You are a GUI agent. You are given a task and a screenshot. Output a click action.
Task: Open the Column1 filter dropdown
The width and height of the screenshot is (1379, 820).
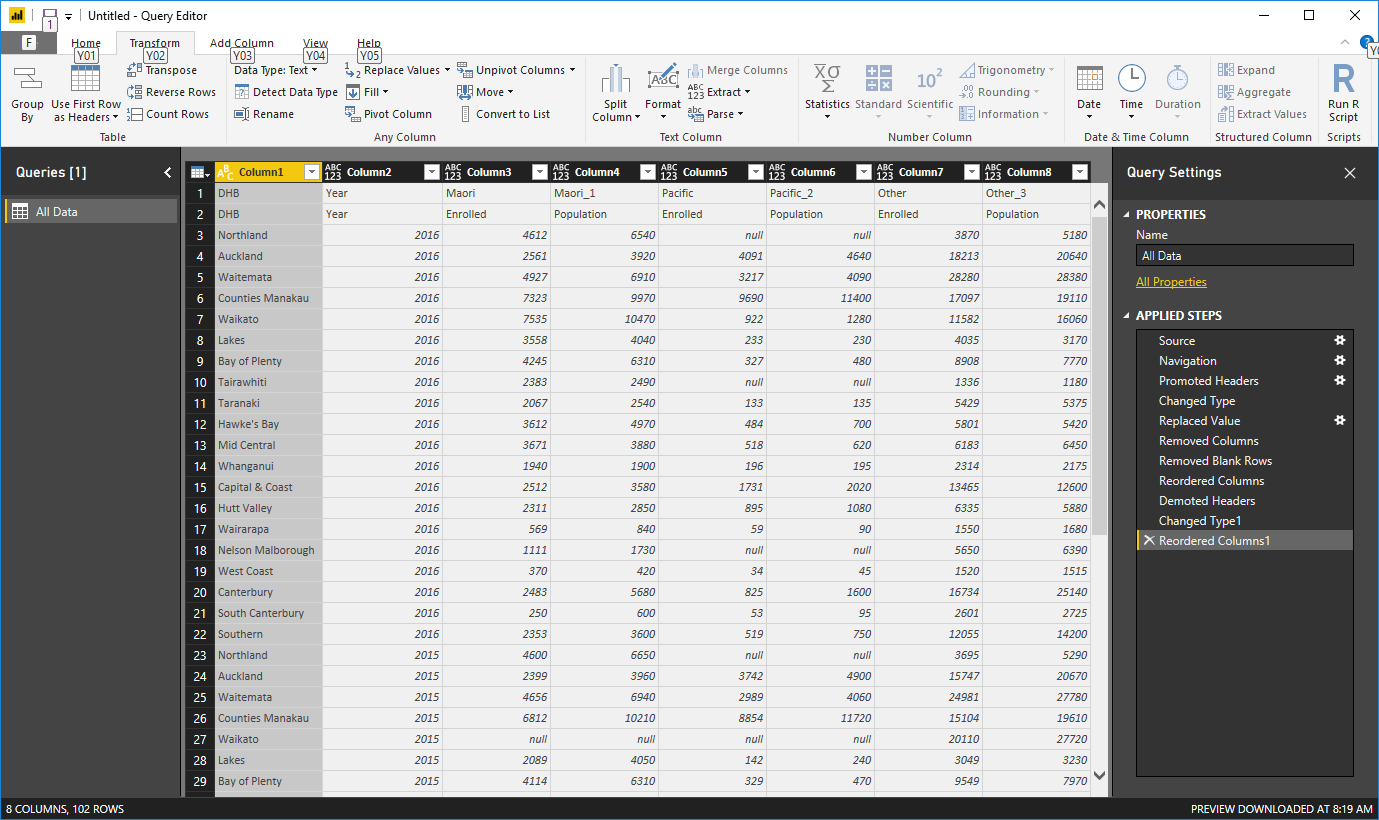pyautogui.click(x=311, y=172)
